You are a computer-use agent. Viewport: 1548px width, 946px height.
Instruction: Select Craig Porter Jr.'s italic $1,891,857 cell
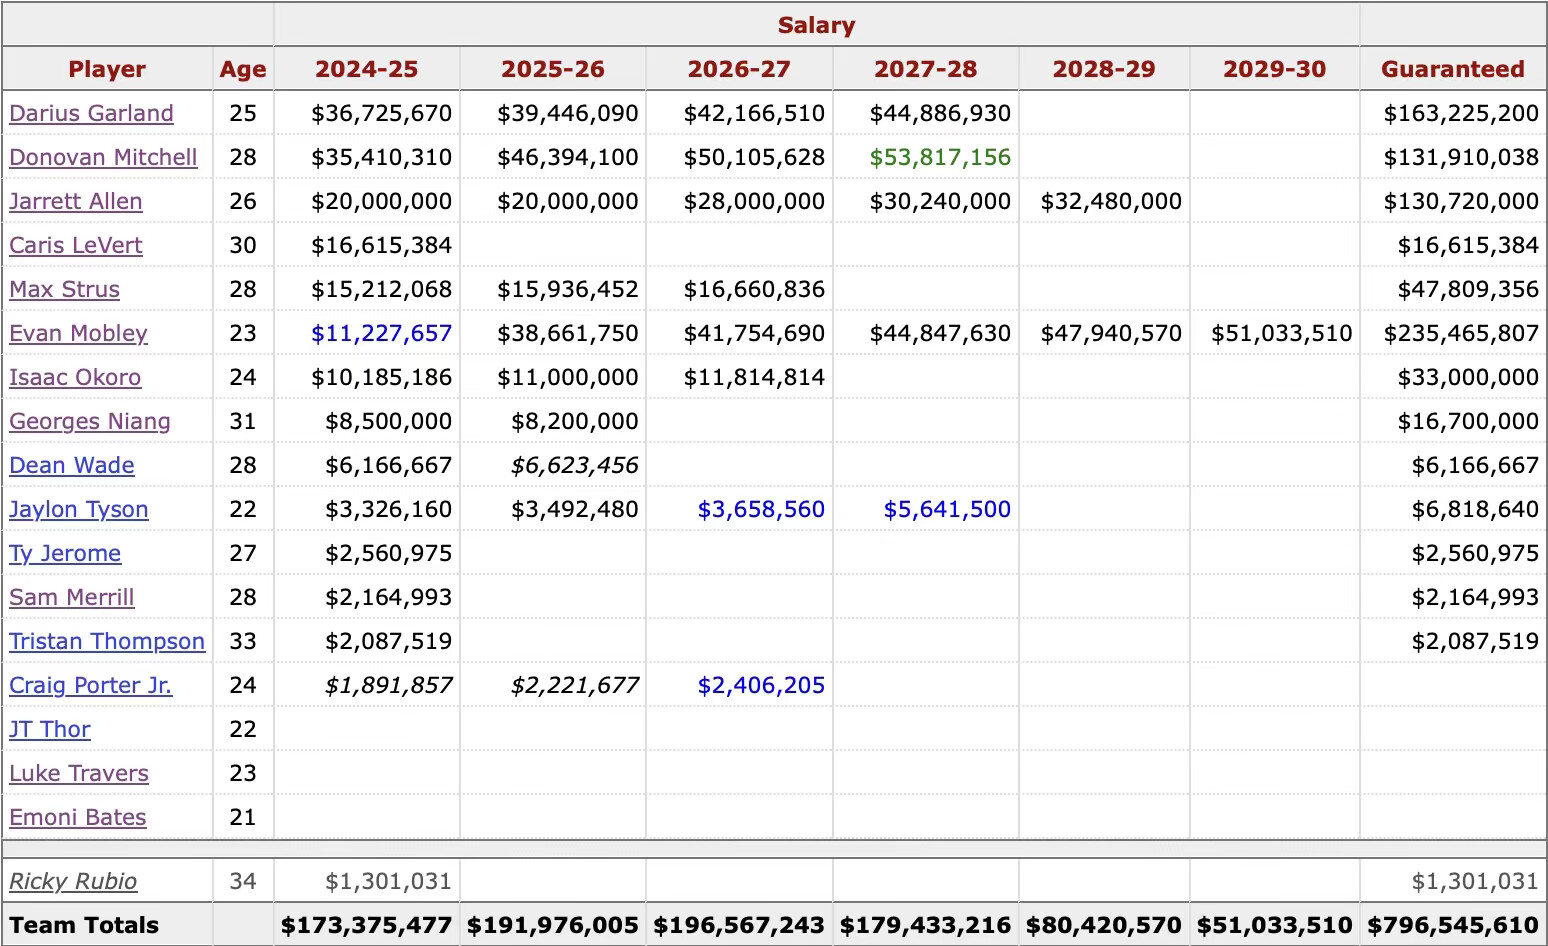click(x=367, y=685)
